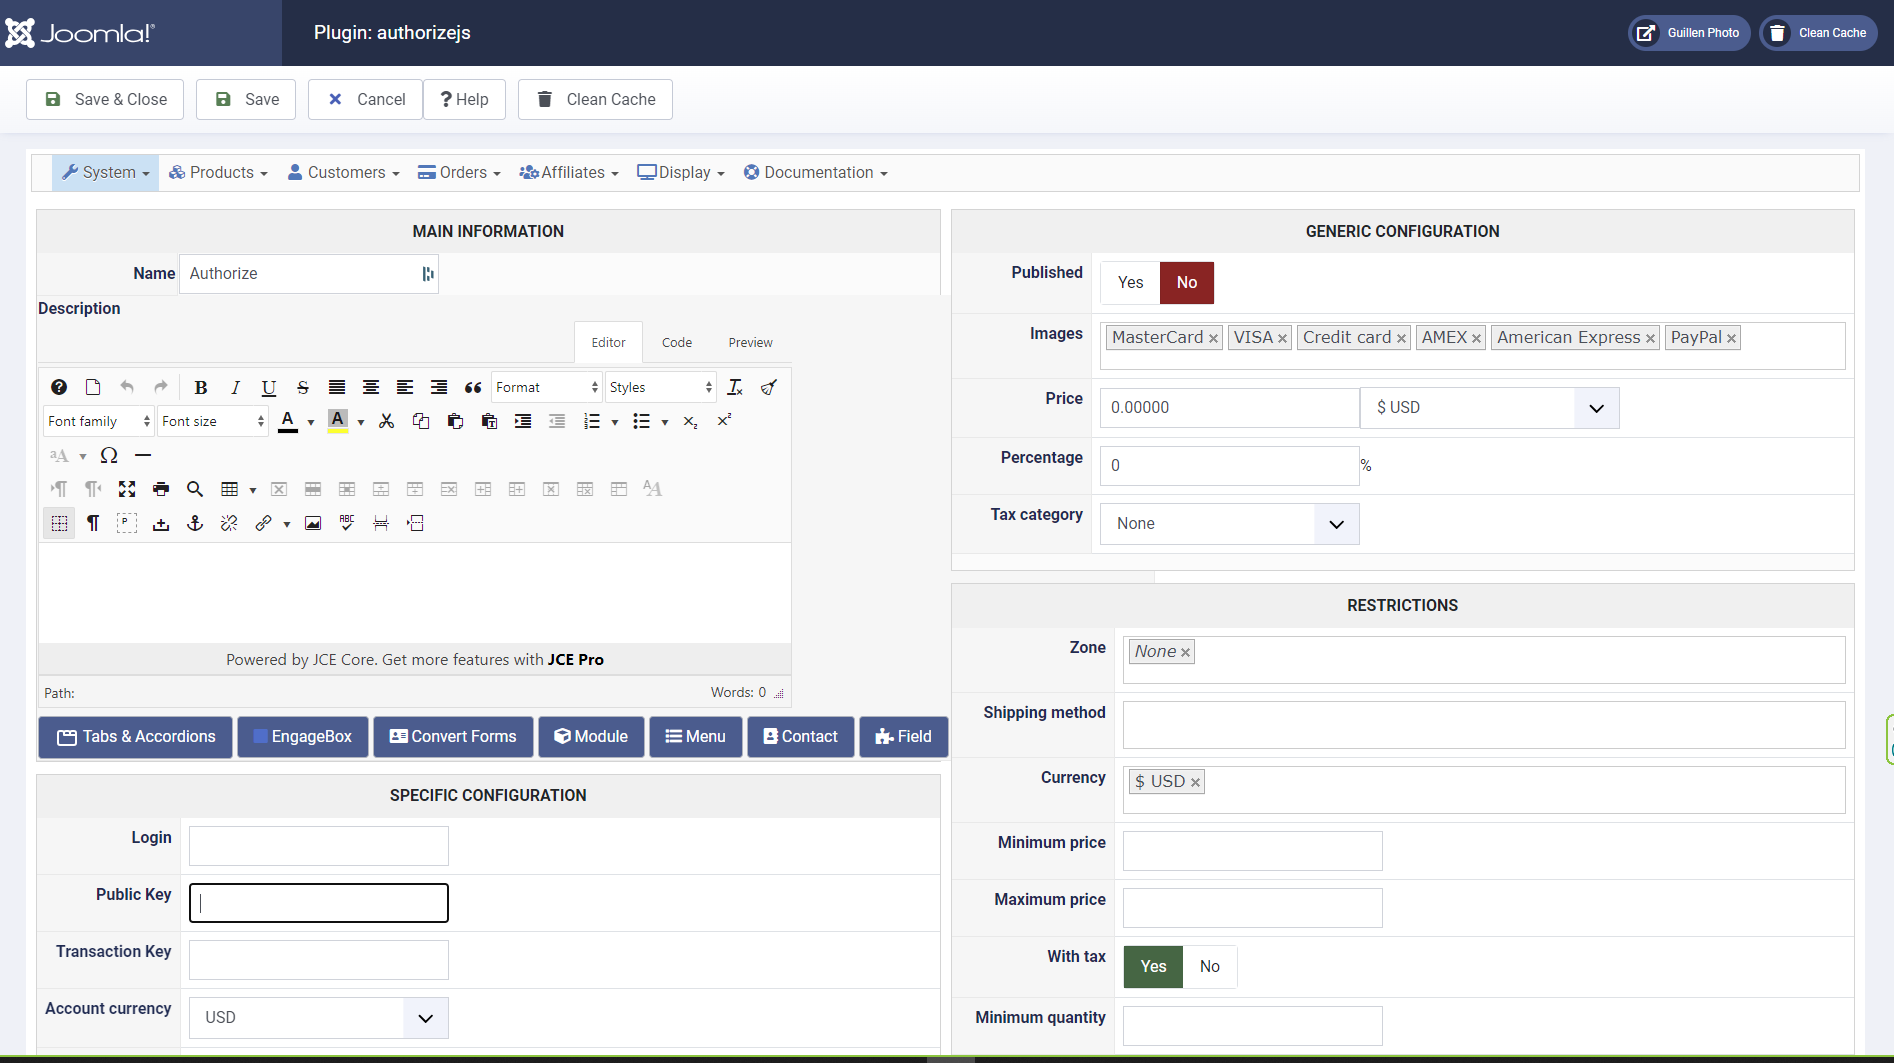1894x1063 pixels.
Task: Insert an anchor in the description
Action: coord(195,524)
